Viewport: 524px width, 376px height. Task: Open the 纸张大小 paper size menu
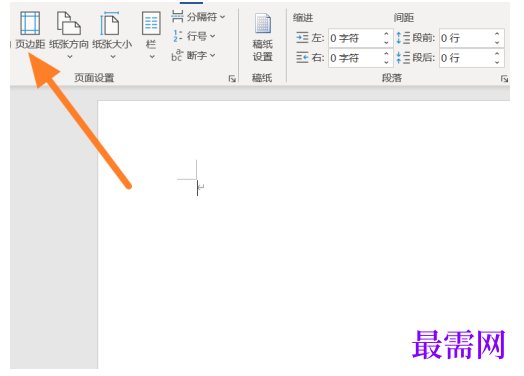coord(112,35)
